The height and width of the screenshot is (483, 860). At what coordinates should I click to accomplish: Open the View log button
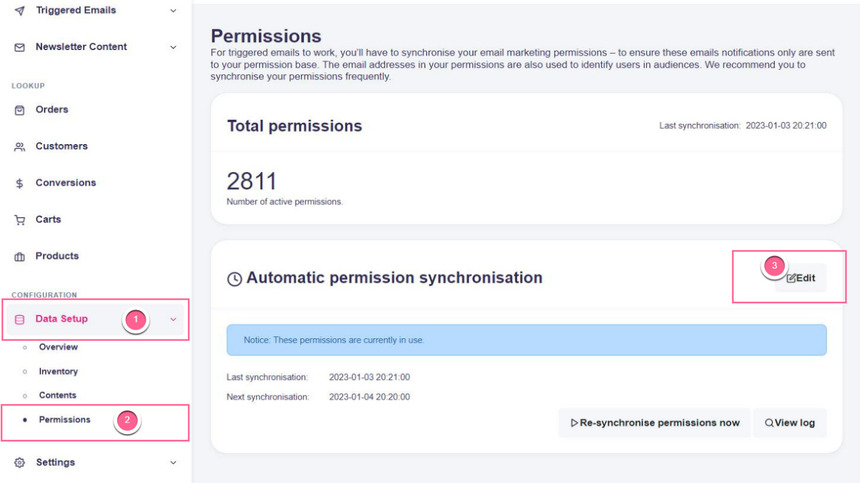pos(789,423)
